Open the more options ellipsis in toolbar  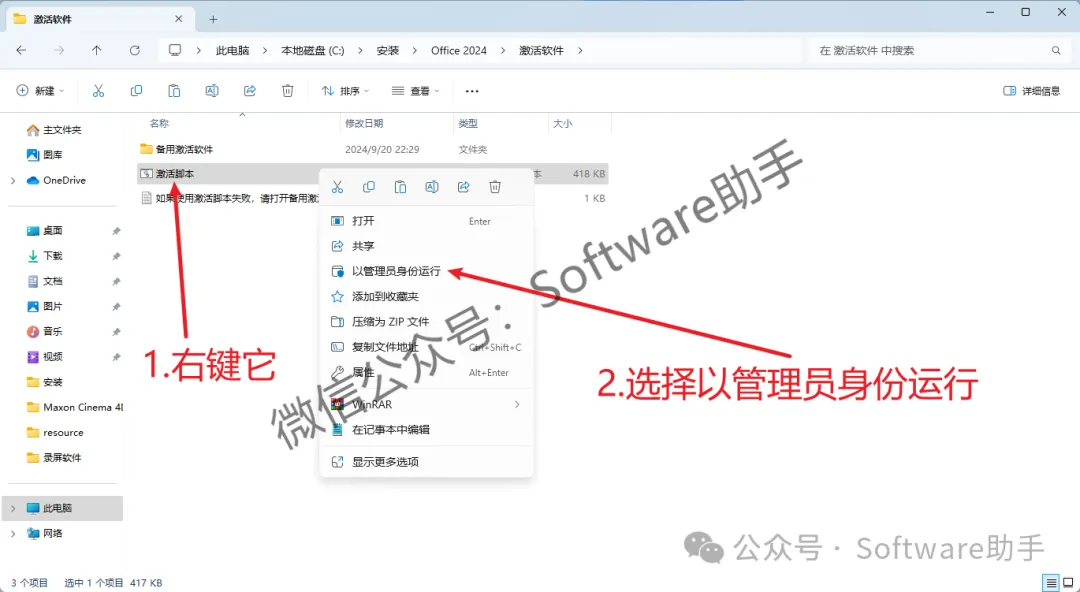472,91
